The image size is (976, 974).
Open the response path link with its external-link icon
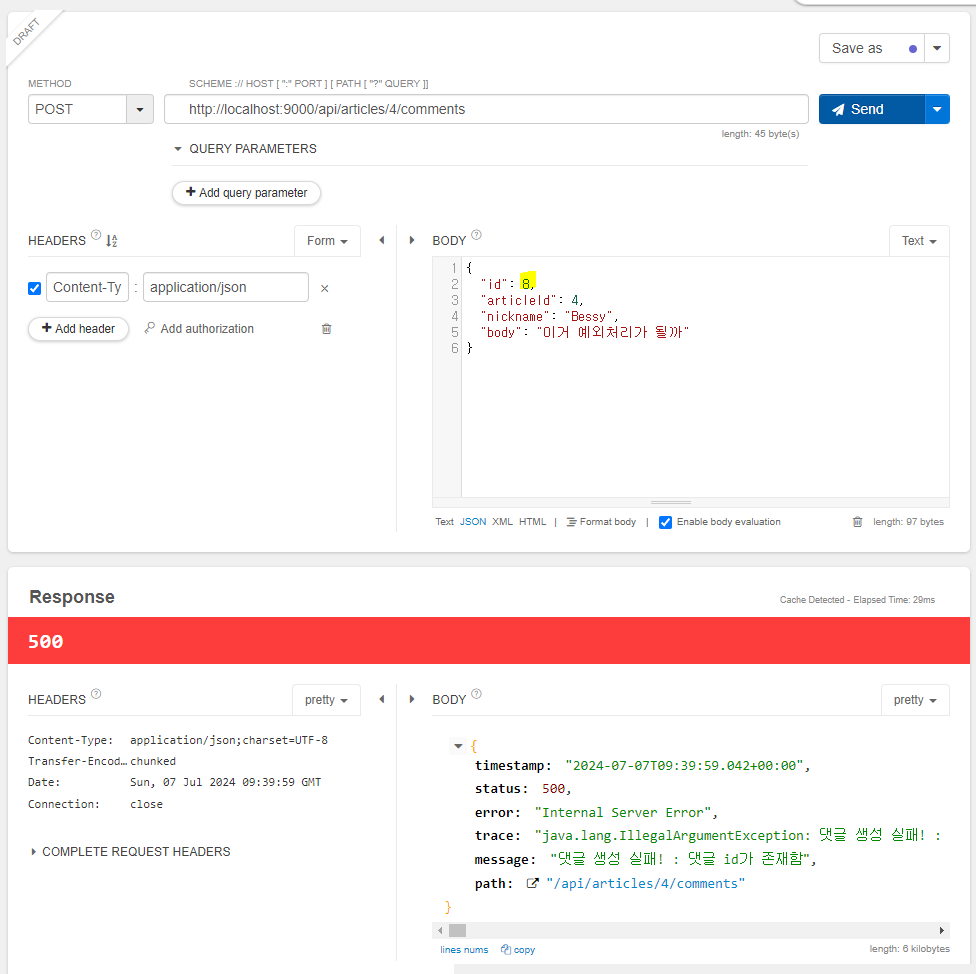click(532, 883)
